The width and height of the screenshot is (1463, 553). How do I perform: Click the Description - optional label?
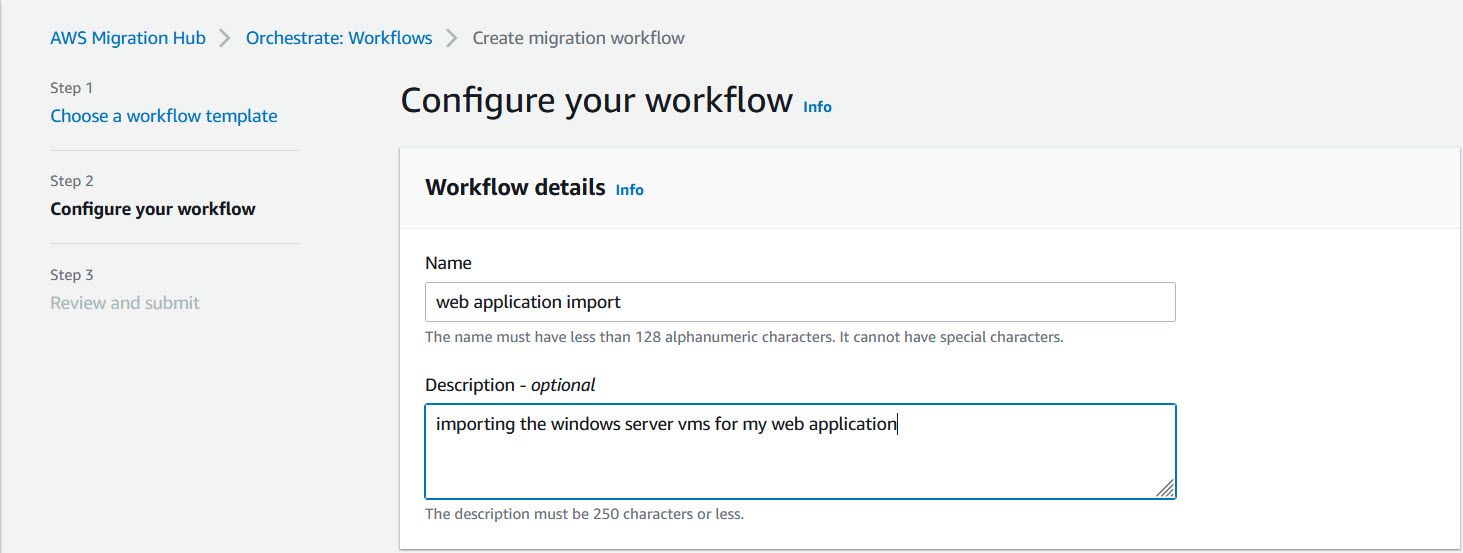pos(510,385)
